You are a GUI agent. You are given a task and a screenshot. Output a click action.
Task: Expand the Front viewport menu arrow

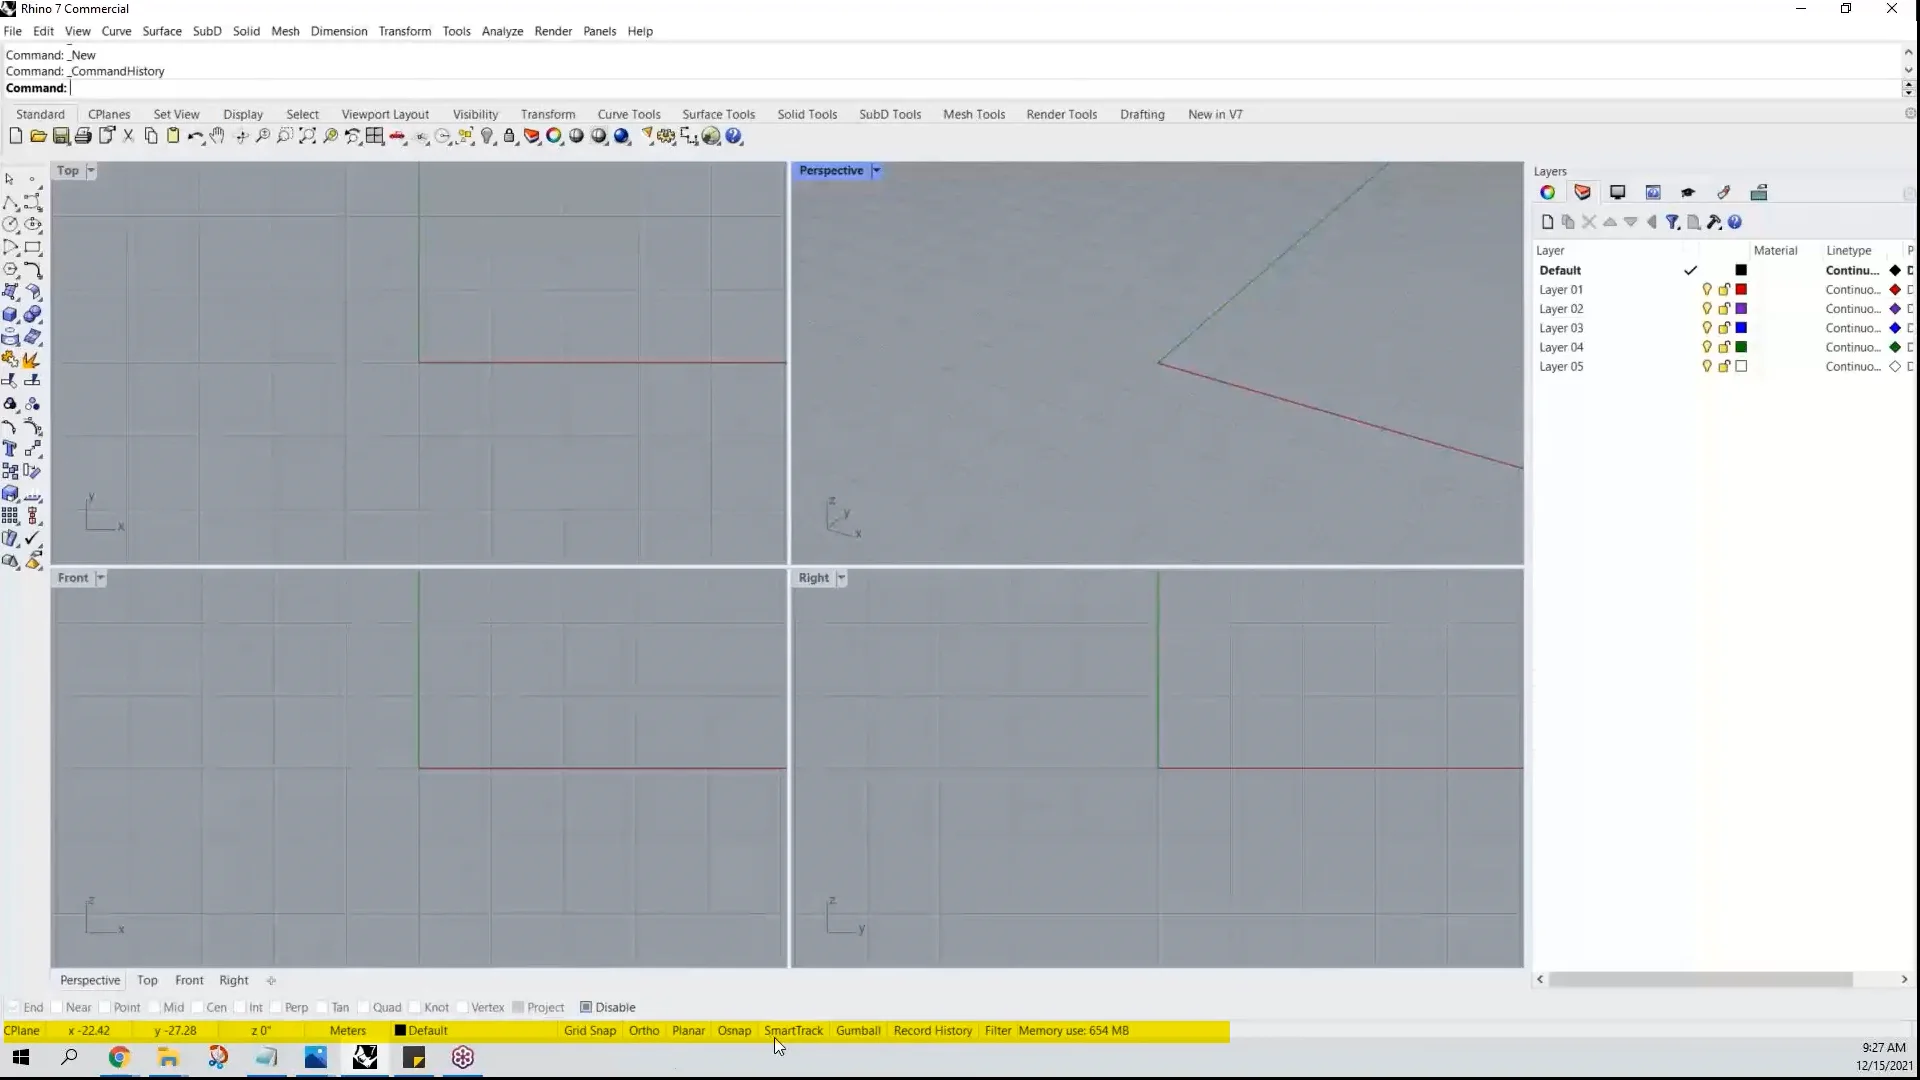click(x=100, y=577)
